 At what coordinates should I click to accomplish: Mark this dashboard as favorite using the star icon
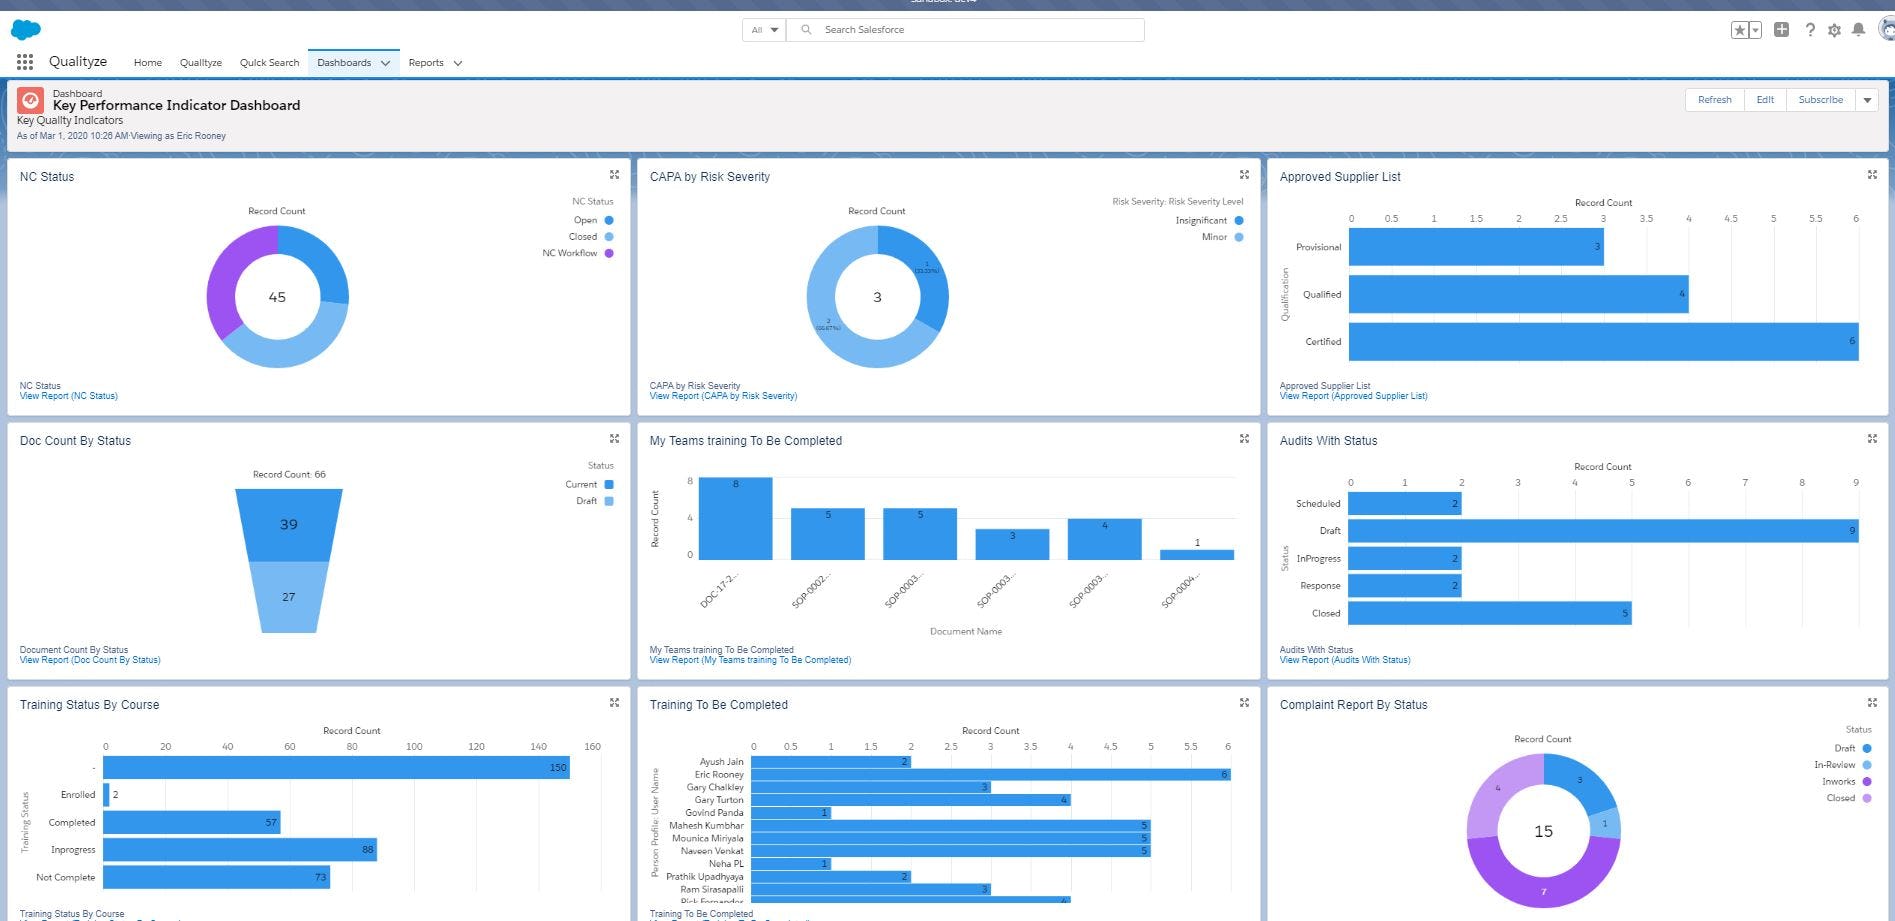coord(1740,29)
